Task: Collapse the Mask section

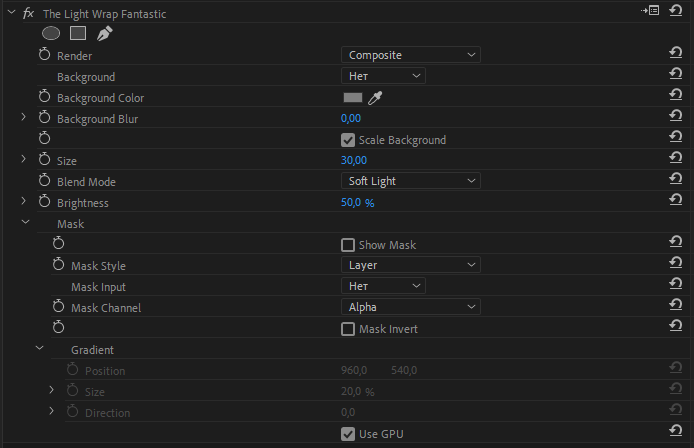Action: point(26,223)
